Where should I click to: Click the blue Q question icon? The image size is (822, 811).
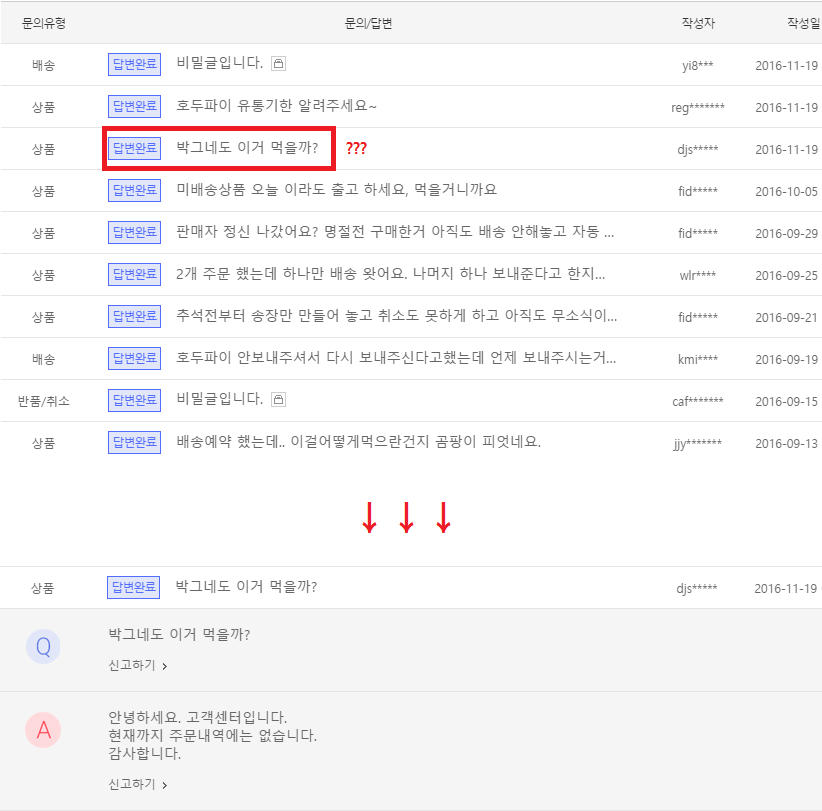(x=43, y=647)
